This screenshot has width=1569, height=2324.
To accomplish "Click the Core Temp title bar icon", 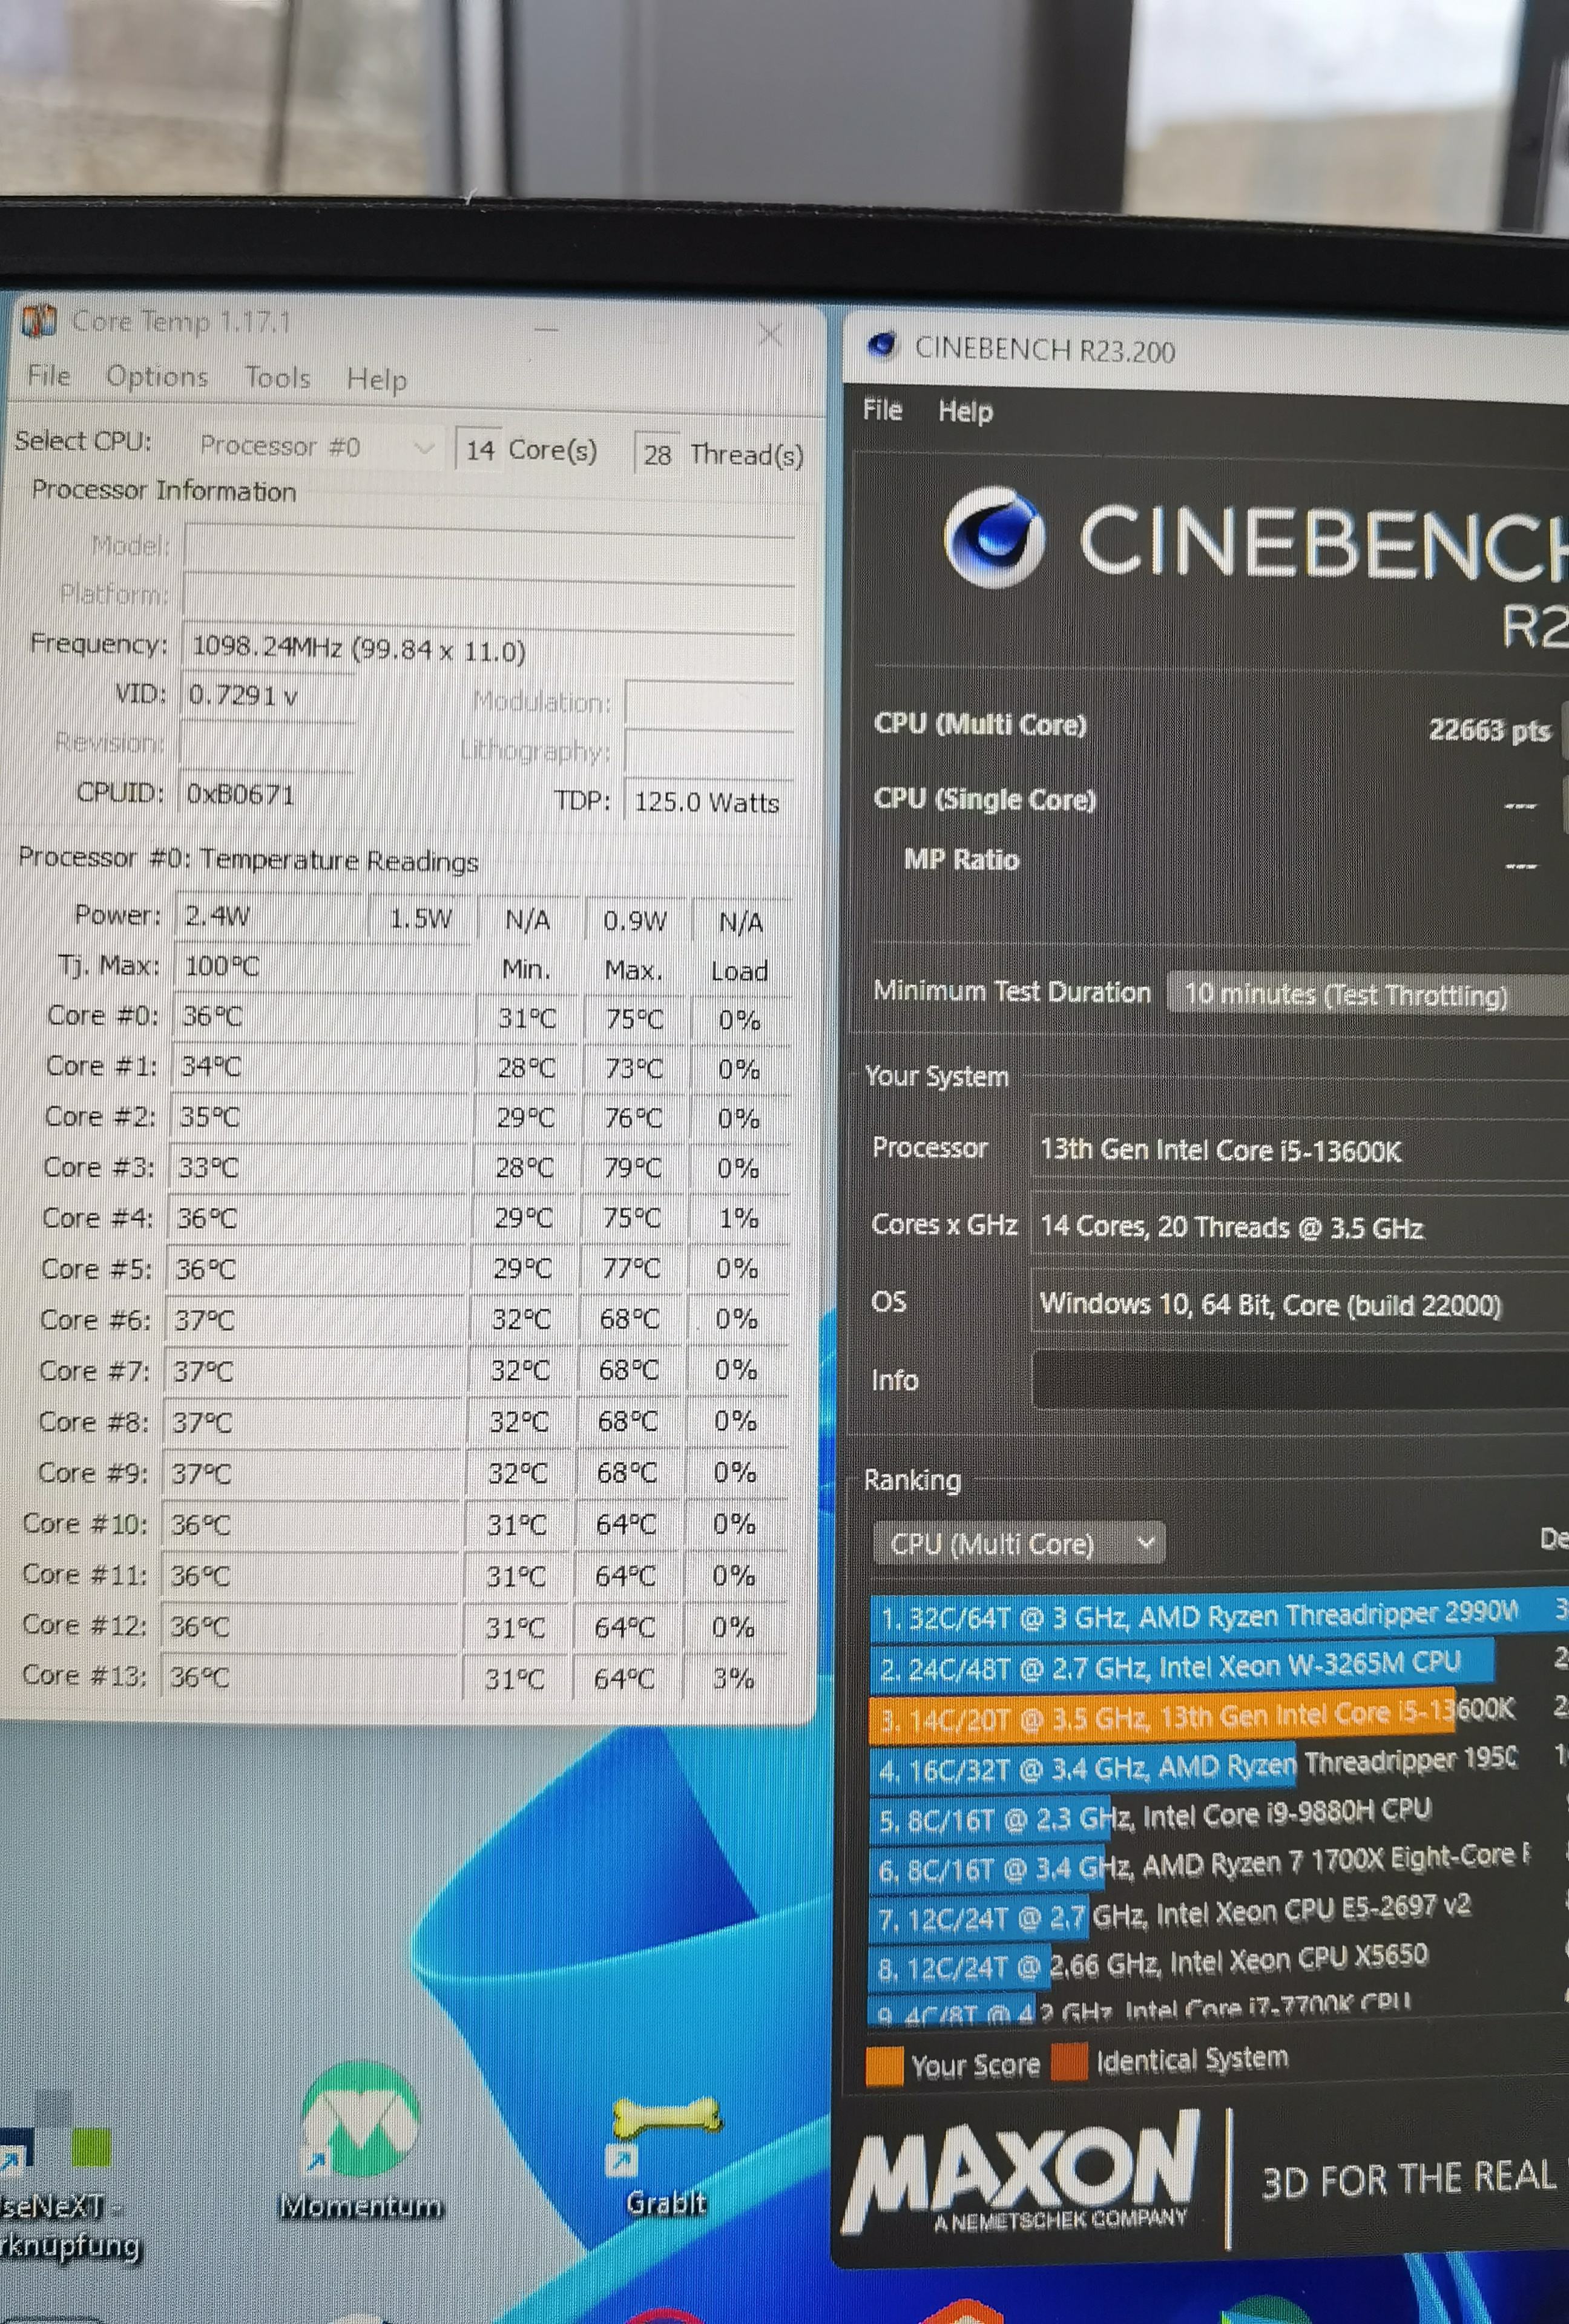I will tap(39, 321).
